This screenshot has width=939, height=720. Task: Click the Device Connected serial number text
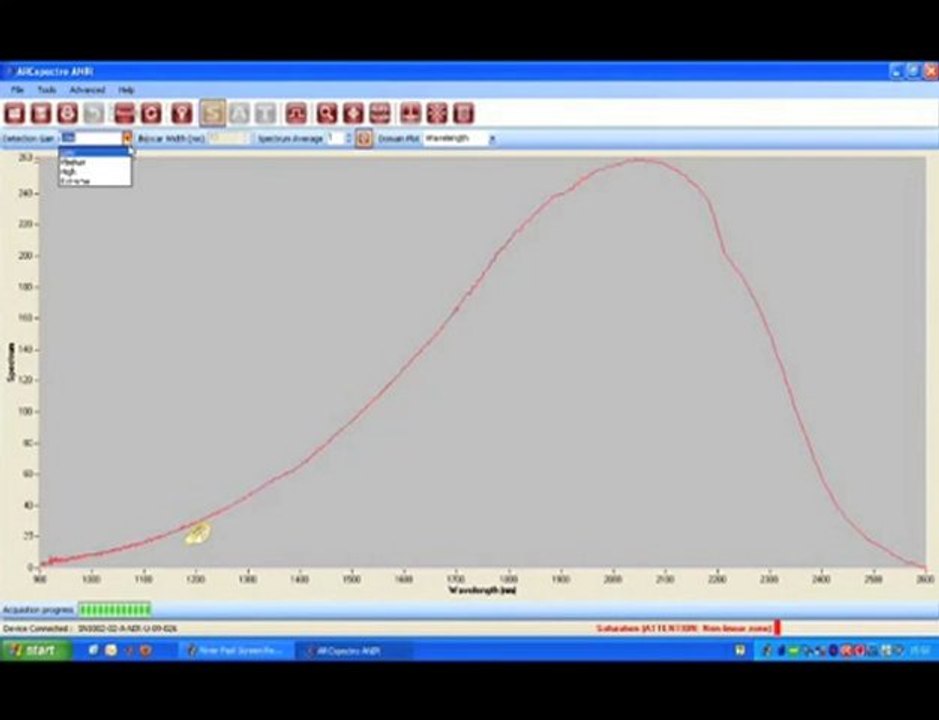128,629
